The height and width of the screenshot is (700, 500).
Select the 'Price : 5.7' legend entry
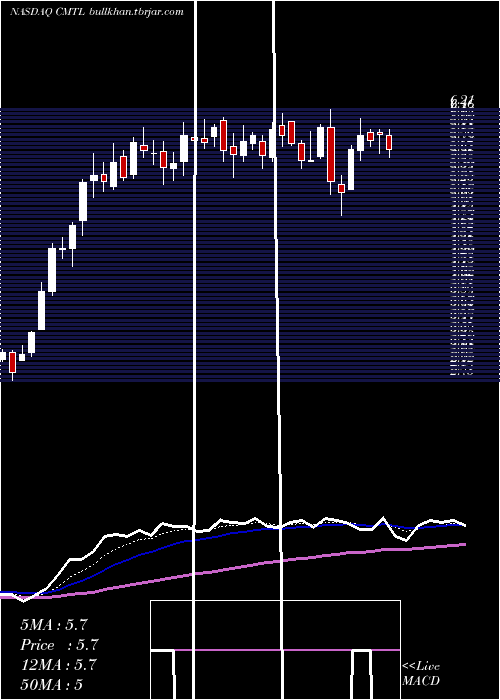(59, 645)
